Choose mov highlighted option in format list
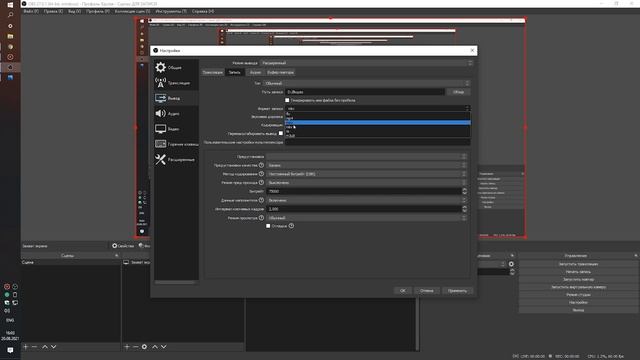The width and height of the screenshot is (640, 360). (378, 122)
